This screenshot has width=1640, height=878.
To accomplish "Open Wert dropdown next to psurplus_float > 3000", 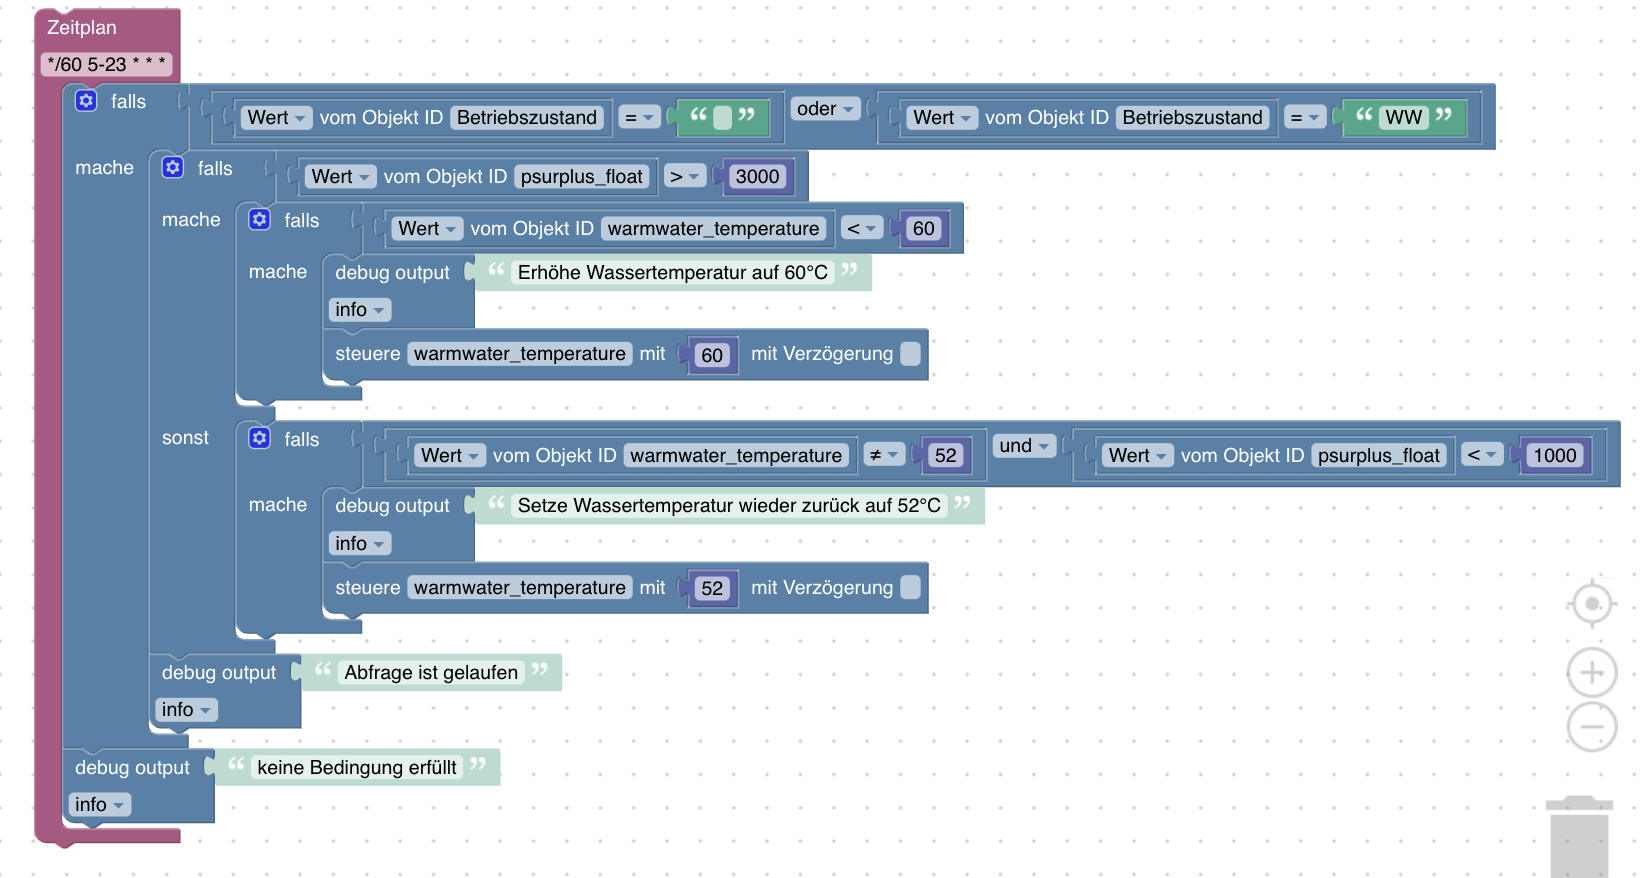I will click(341, 177).
